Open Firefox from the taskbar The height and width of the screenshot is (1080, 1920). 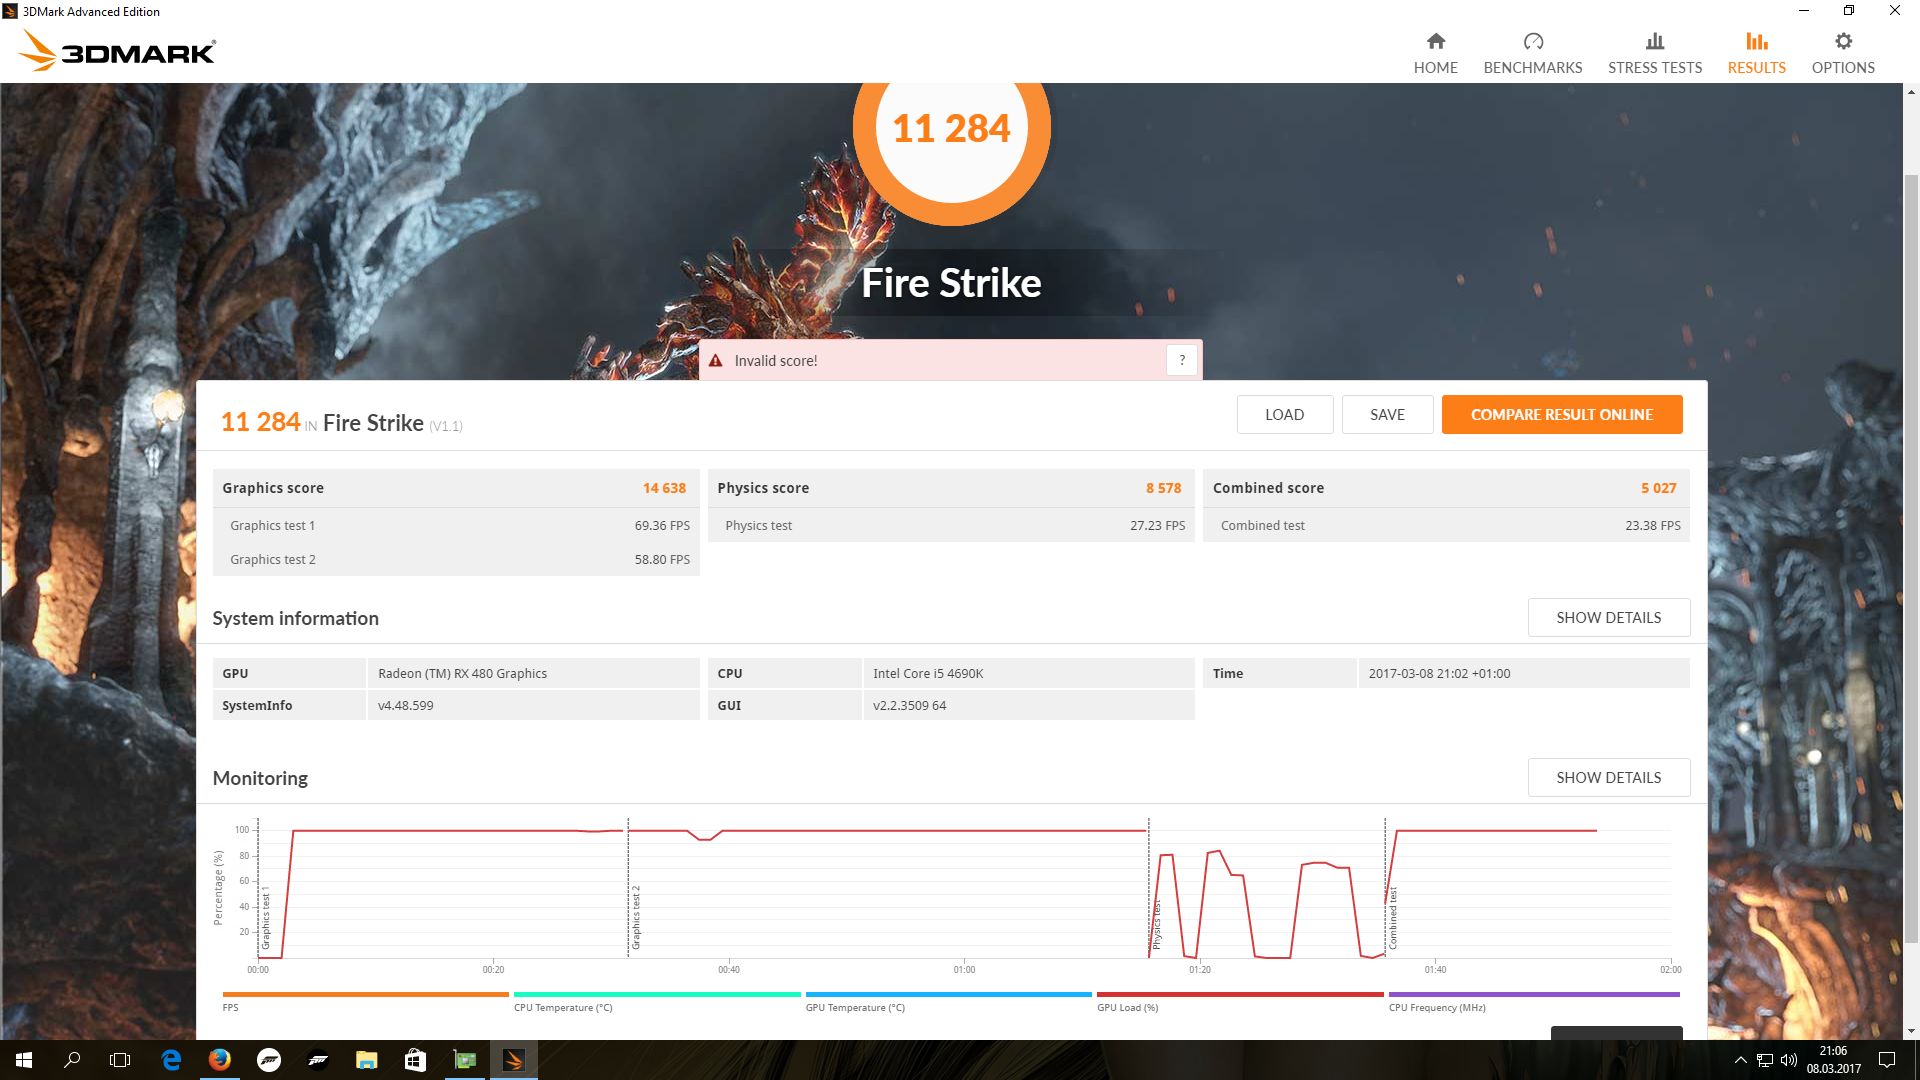point(220,1060)
